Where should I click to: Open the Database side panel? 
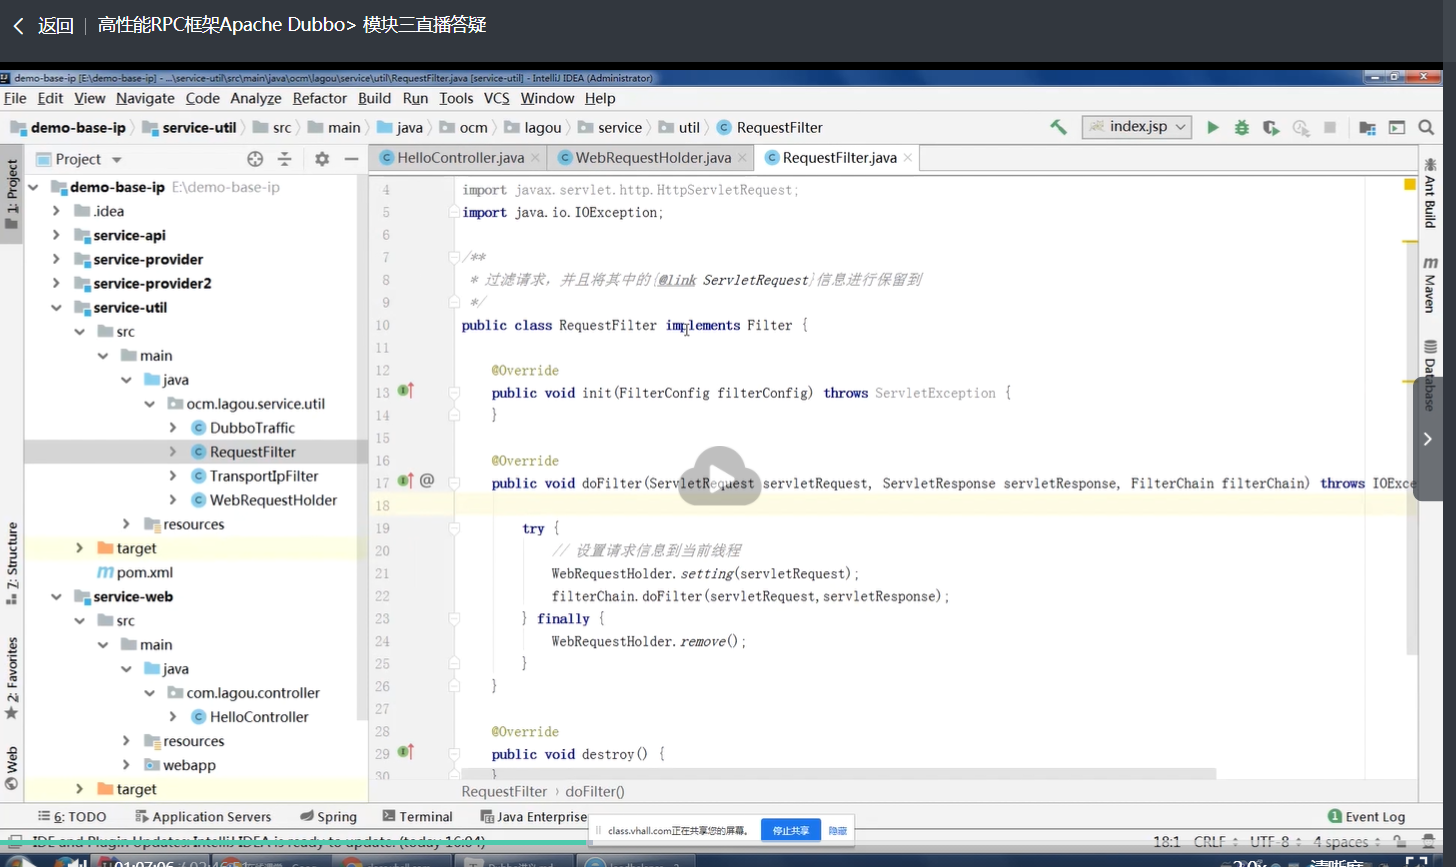(1430, 375)
